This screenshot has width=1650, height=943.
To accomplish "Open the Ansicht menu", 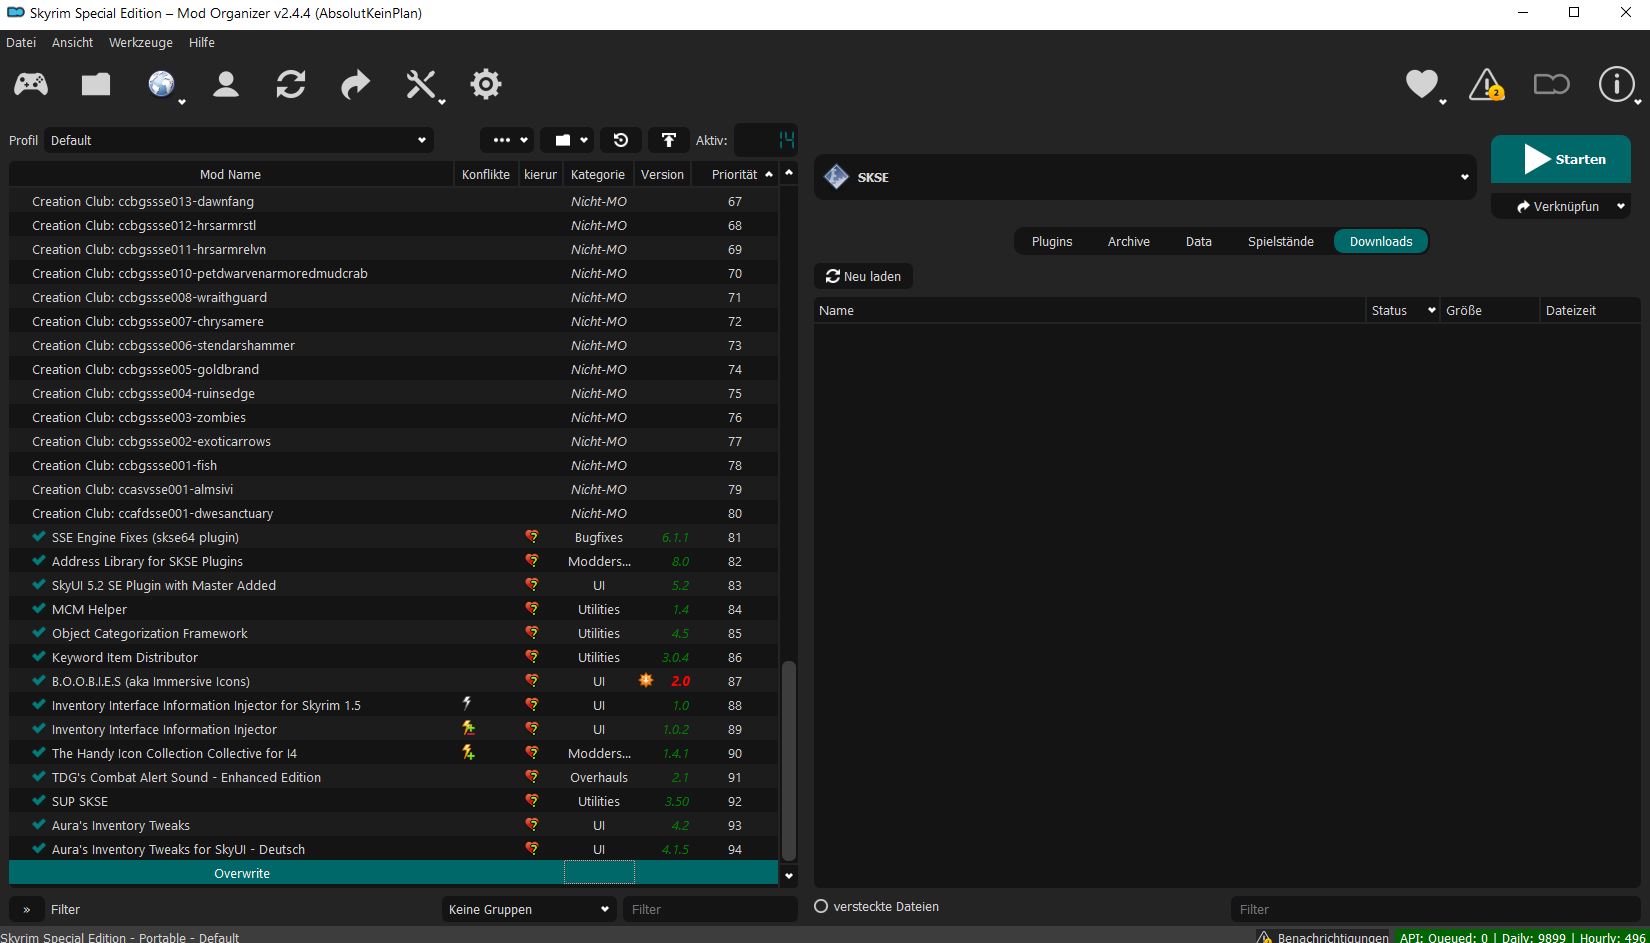I will [72, 42].
